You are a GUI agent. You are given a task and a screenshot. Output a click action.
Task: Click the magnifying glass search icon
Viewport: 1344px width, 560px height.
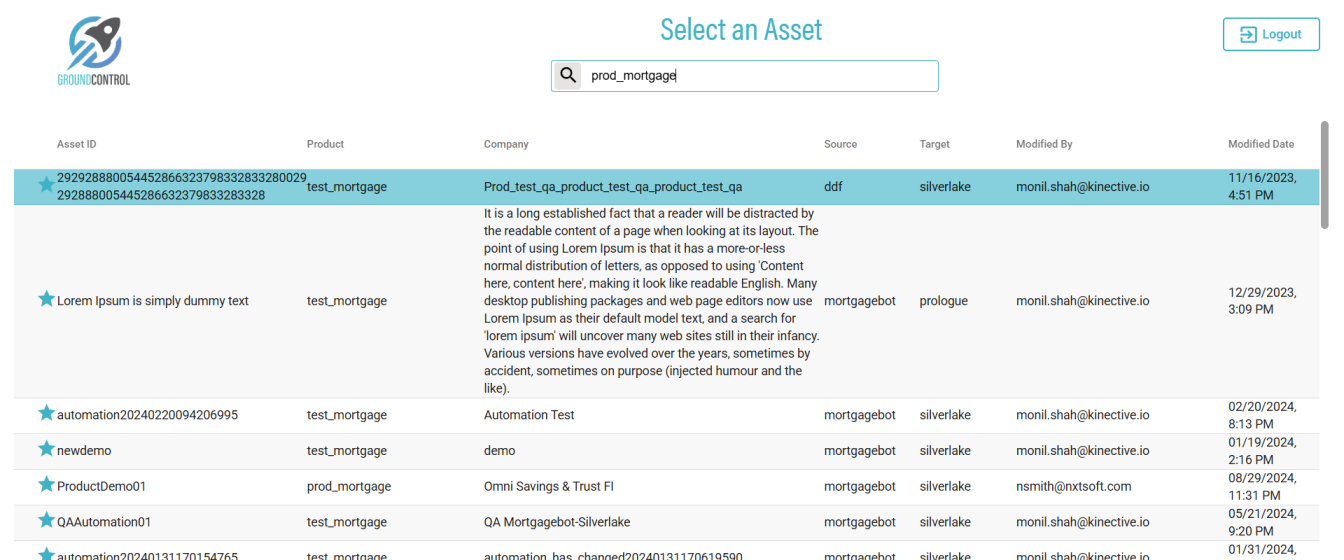(568, 76)
